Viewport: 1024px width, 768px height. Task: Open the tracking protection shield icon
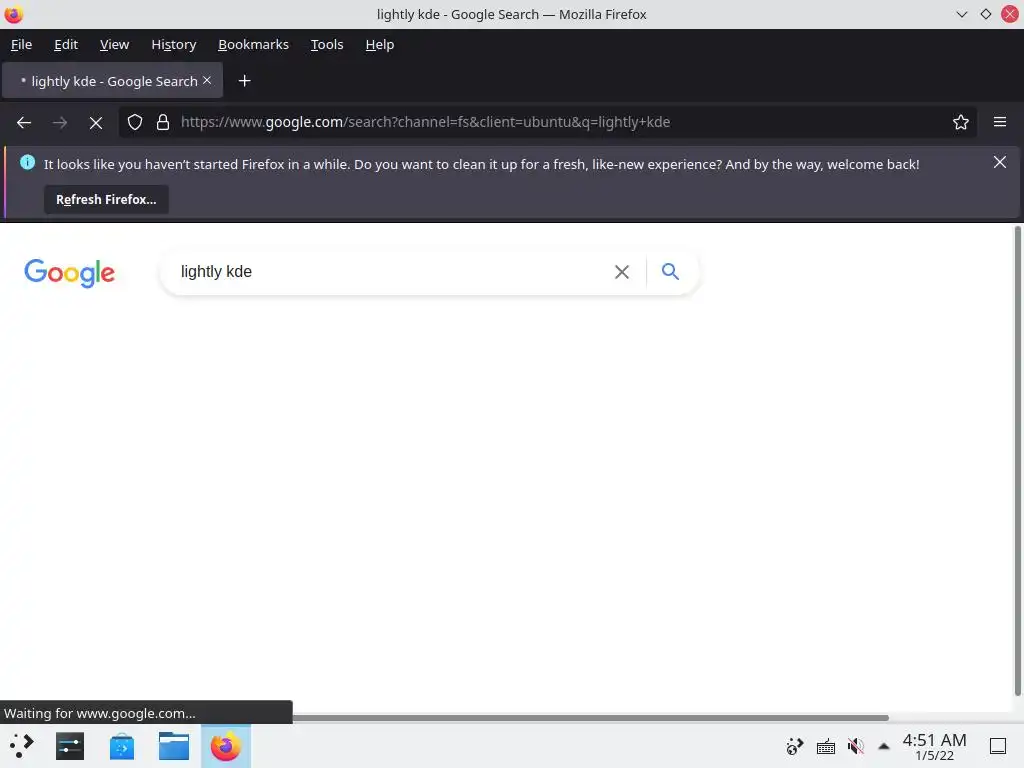click(x=135, y=122)
